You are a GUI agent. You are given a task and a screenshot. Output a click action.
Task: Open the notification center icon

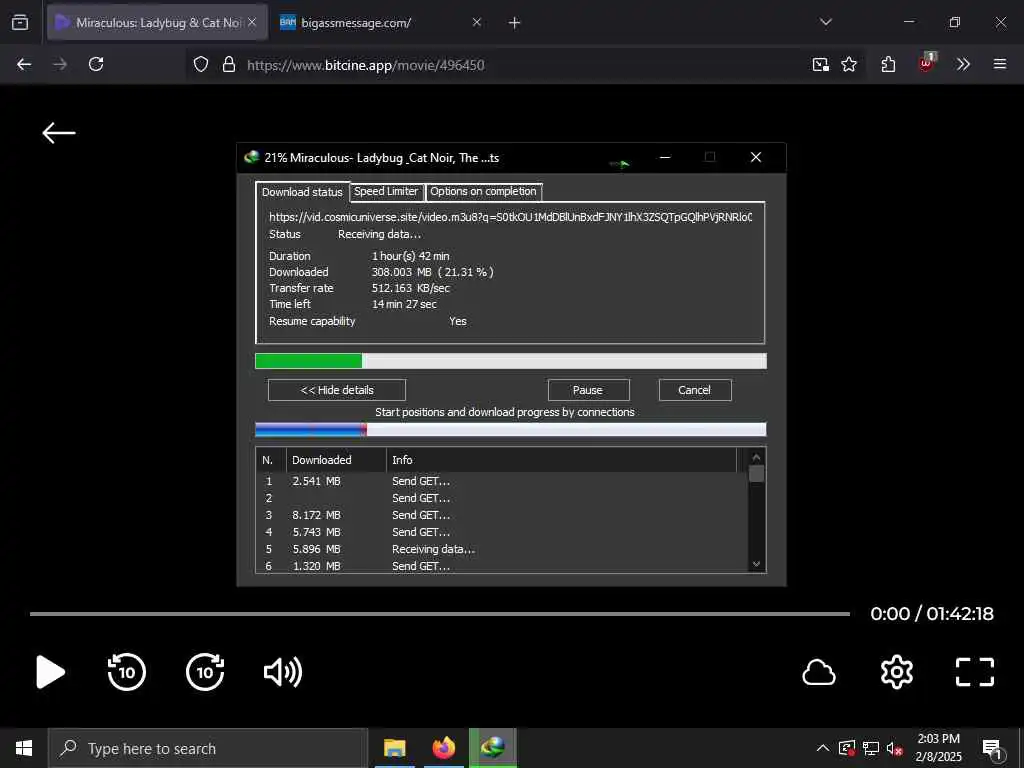pyautogui.click(x=992, y=749)
